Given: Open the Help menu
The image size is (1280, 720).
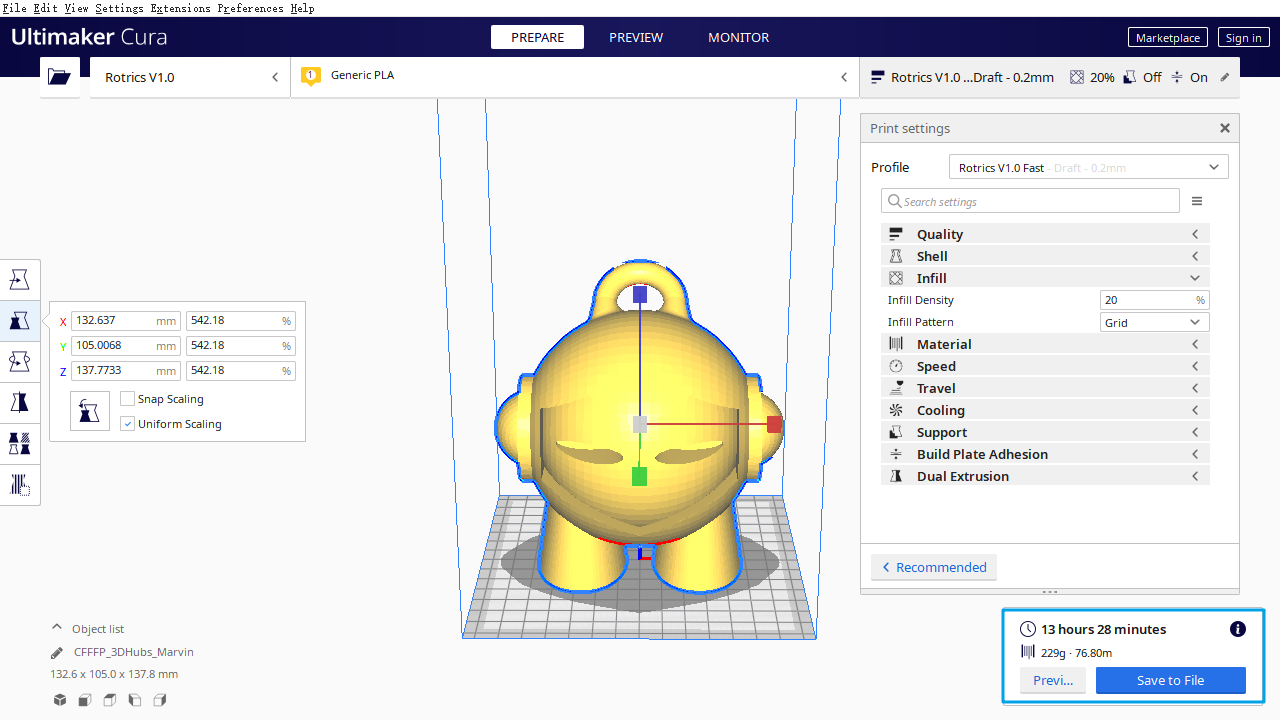Looking at the screenshot, I should coord(302,8).
